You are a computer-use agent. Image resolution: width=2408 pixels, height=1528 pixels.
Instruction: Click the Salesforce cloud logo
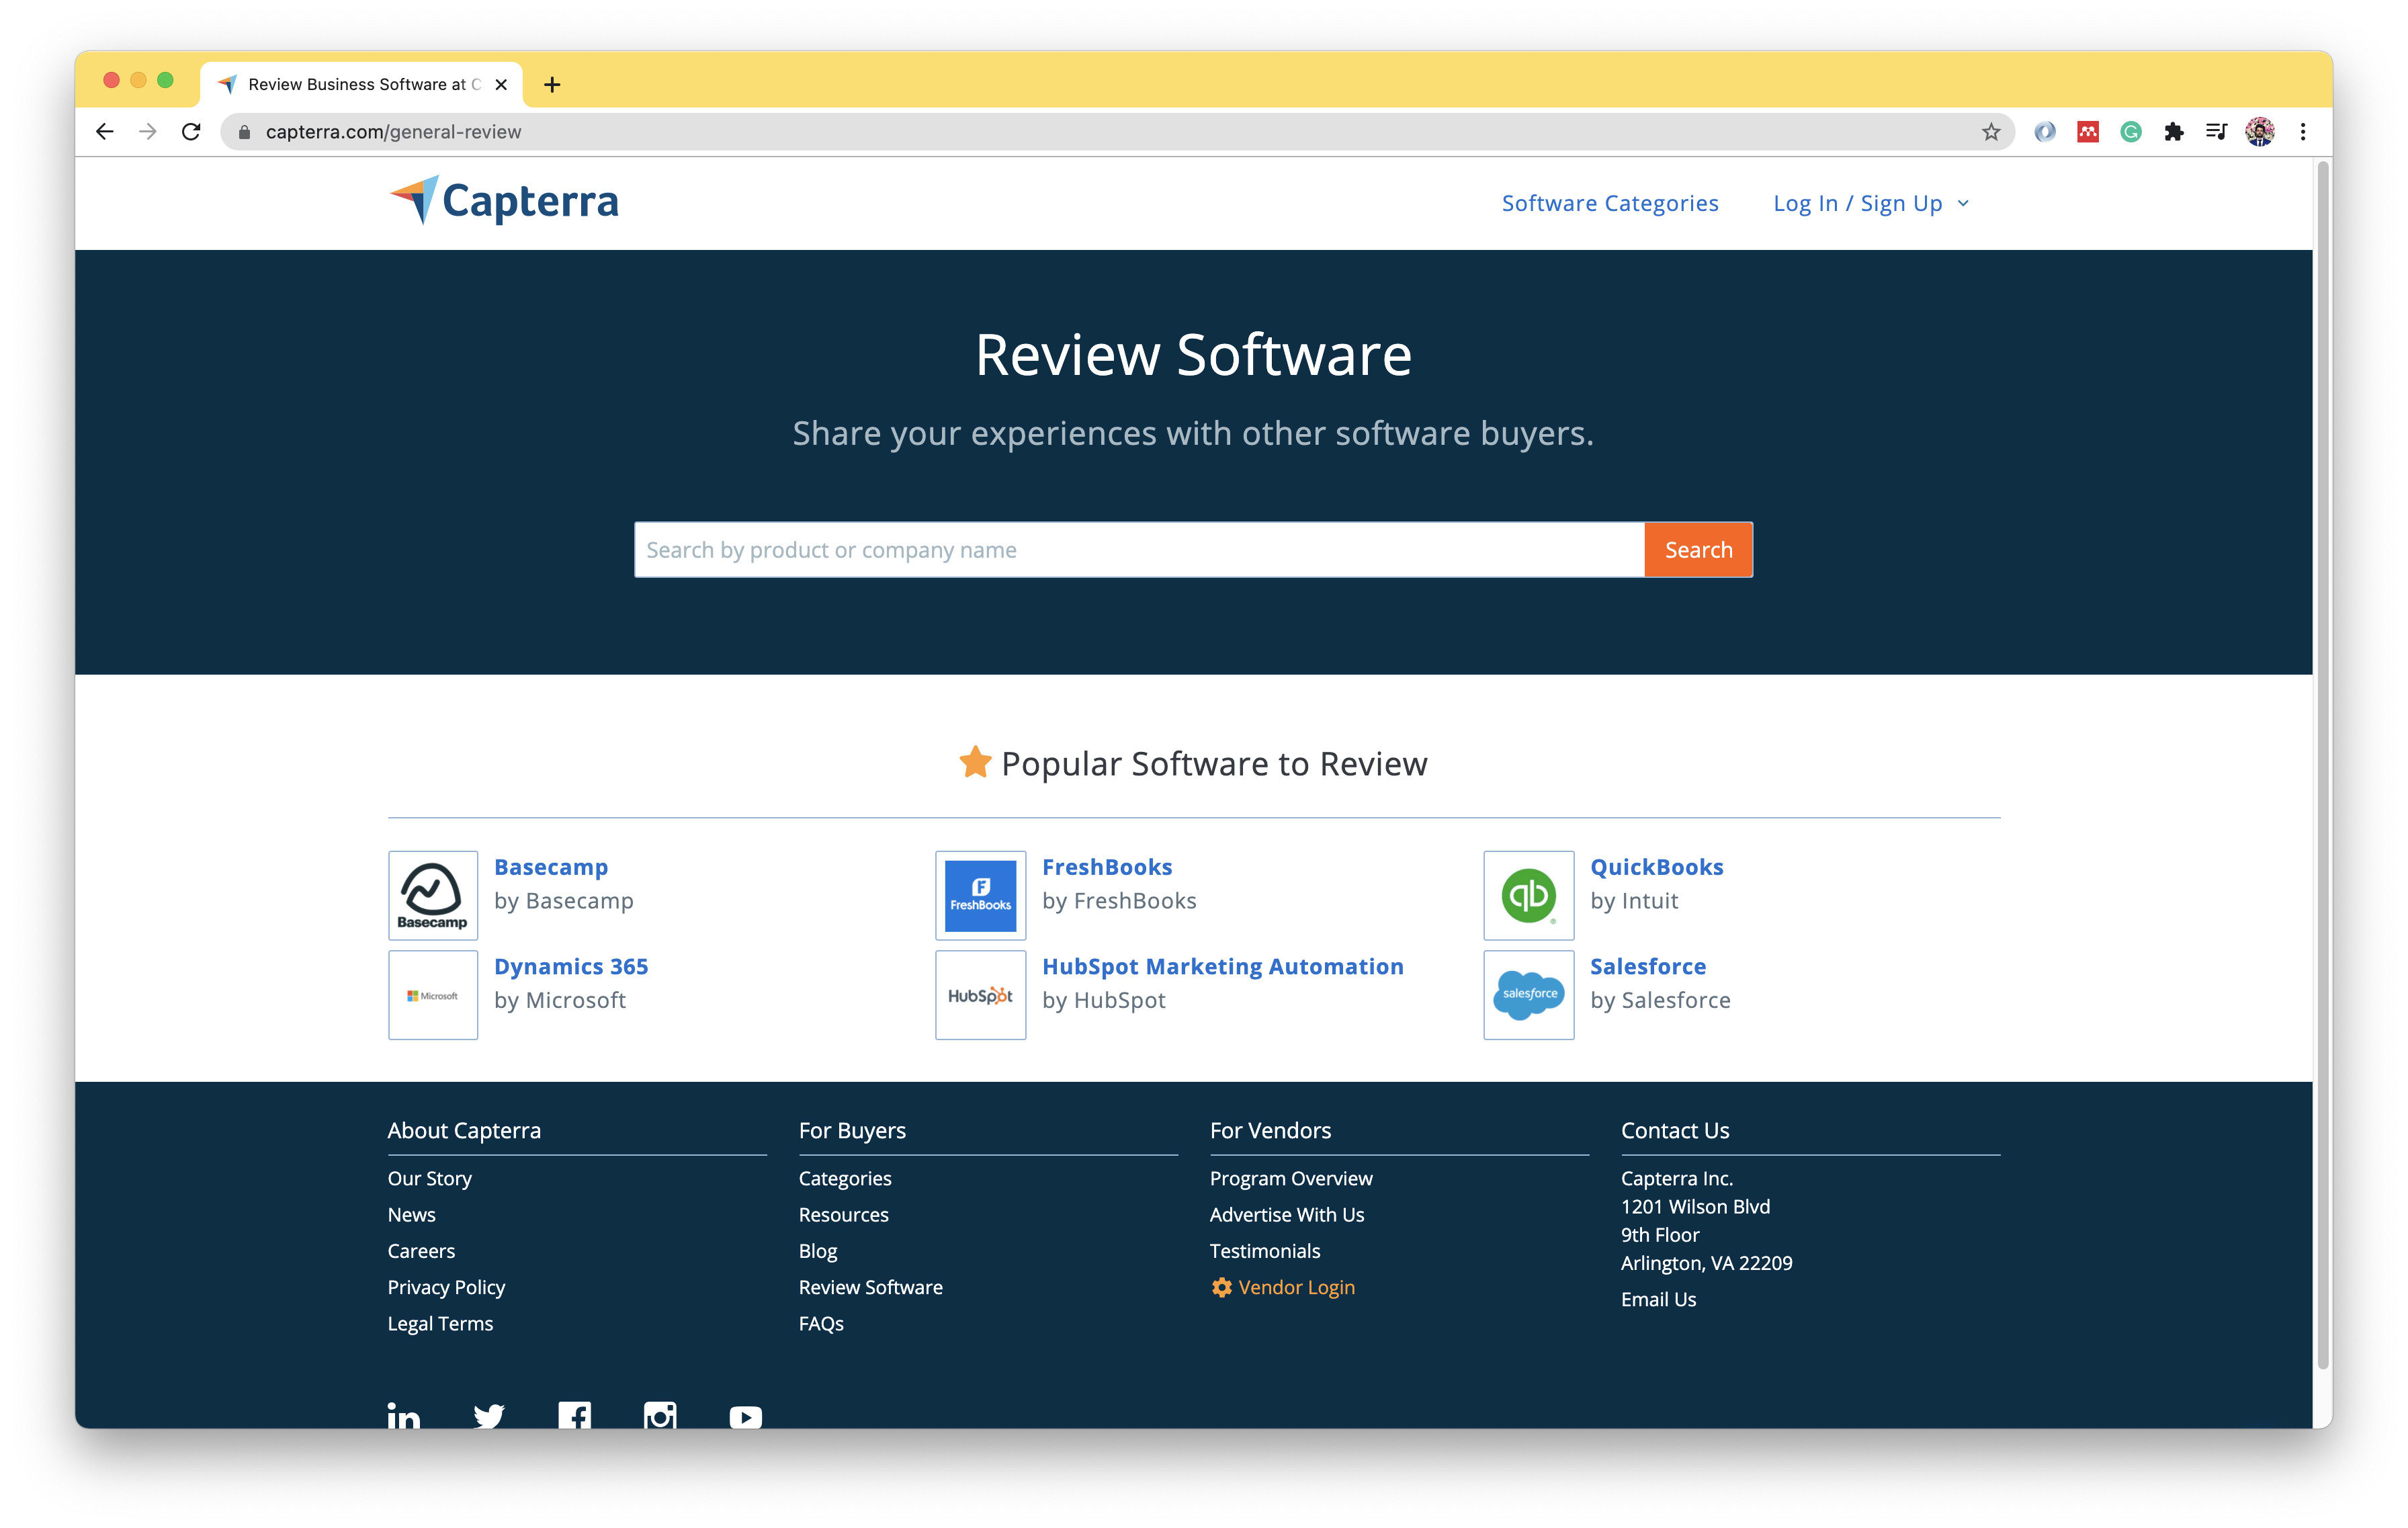tap(1529, 995)
